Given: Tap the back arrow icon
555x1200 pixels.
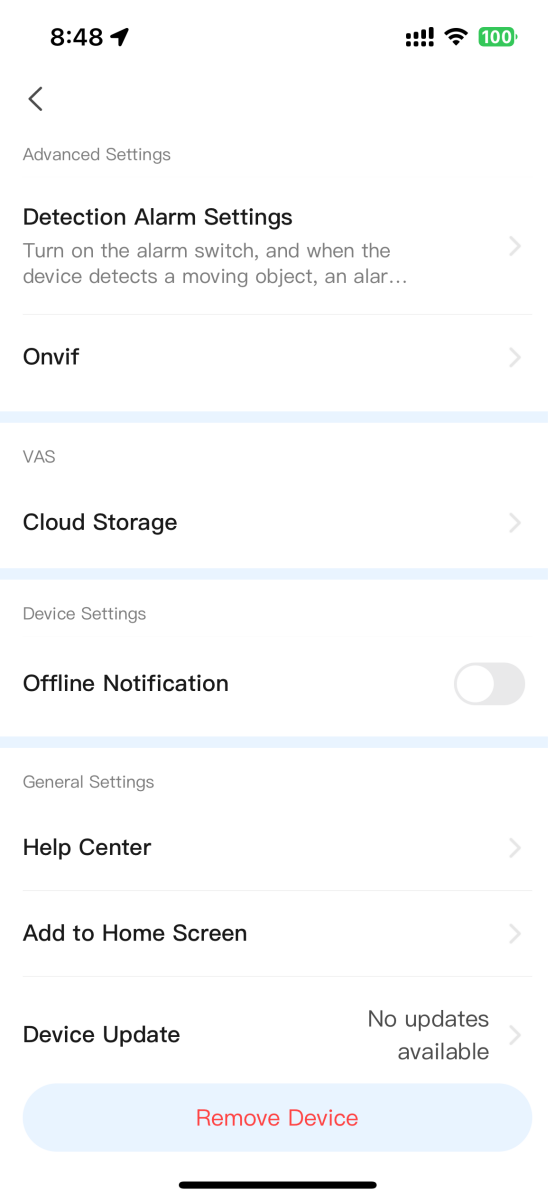Looking at the screenshot, I should click(36, 99).
